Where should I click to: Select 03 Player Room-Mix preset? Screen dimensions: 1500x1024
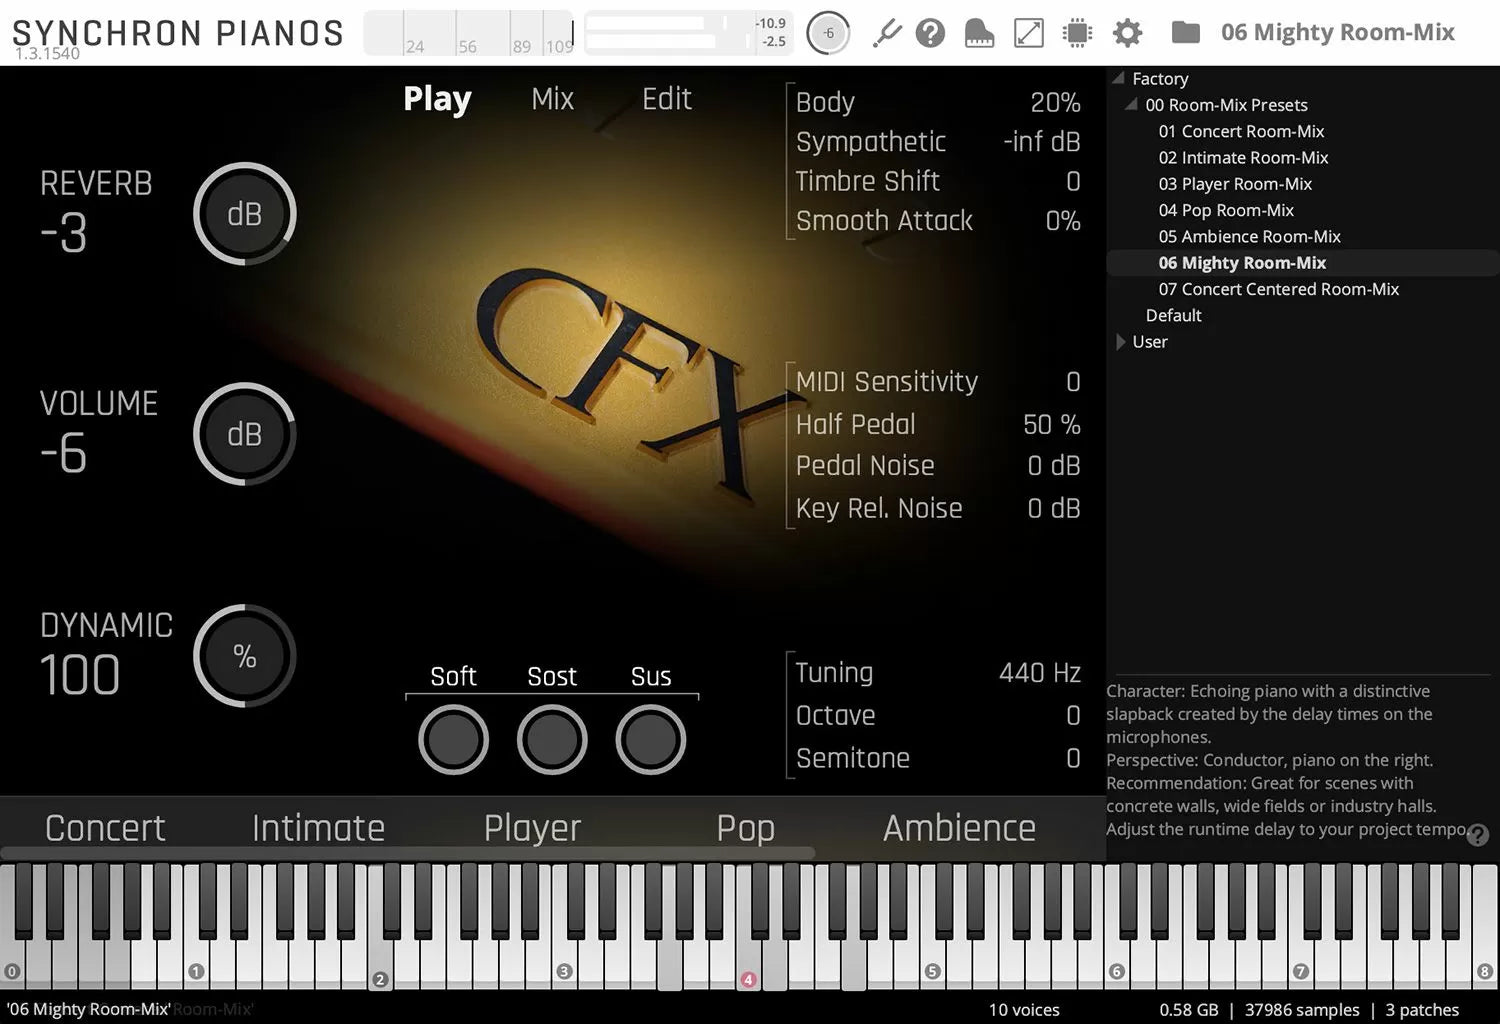1234,184
